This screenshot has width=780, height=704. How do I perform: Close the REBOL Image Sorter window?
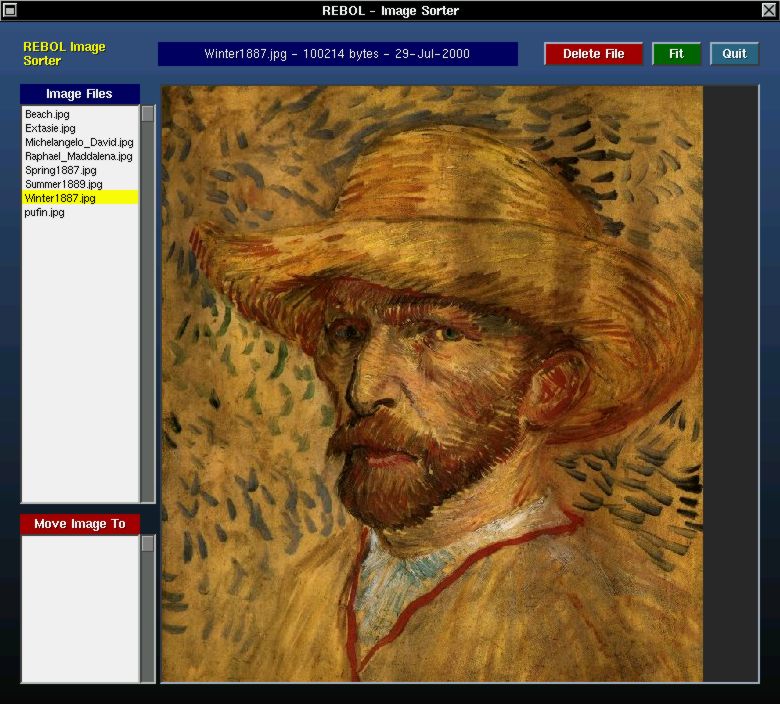(768, 10)
